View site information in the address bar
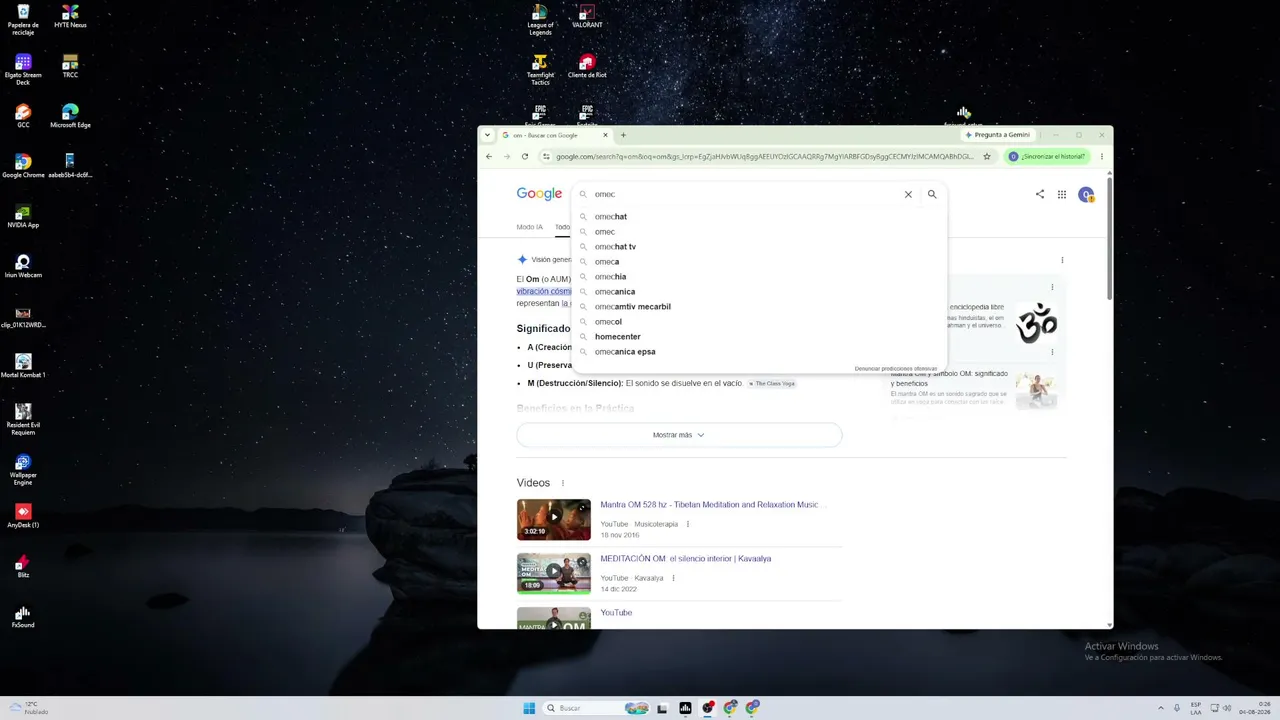 click(546, 156)
